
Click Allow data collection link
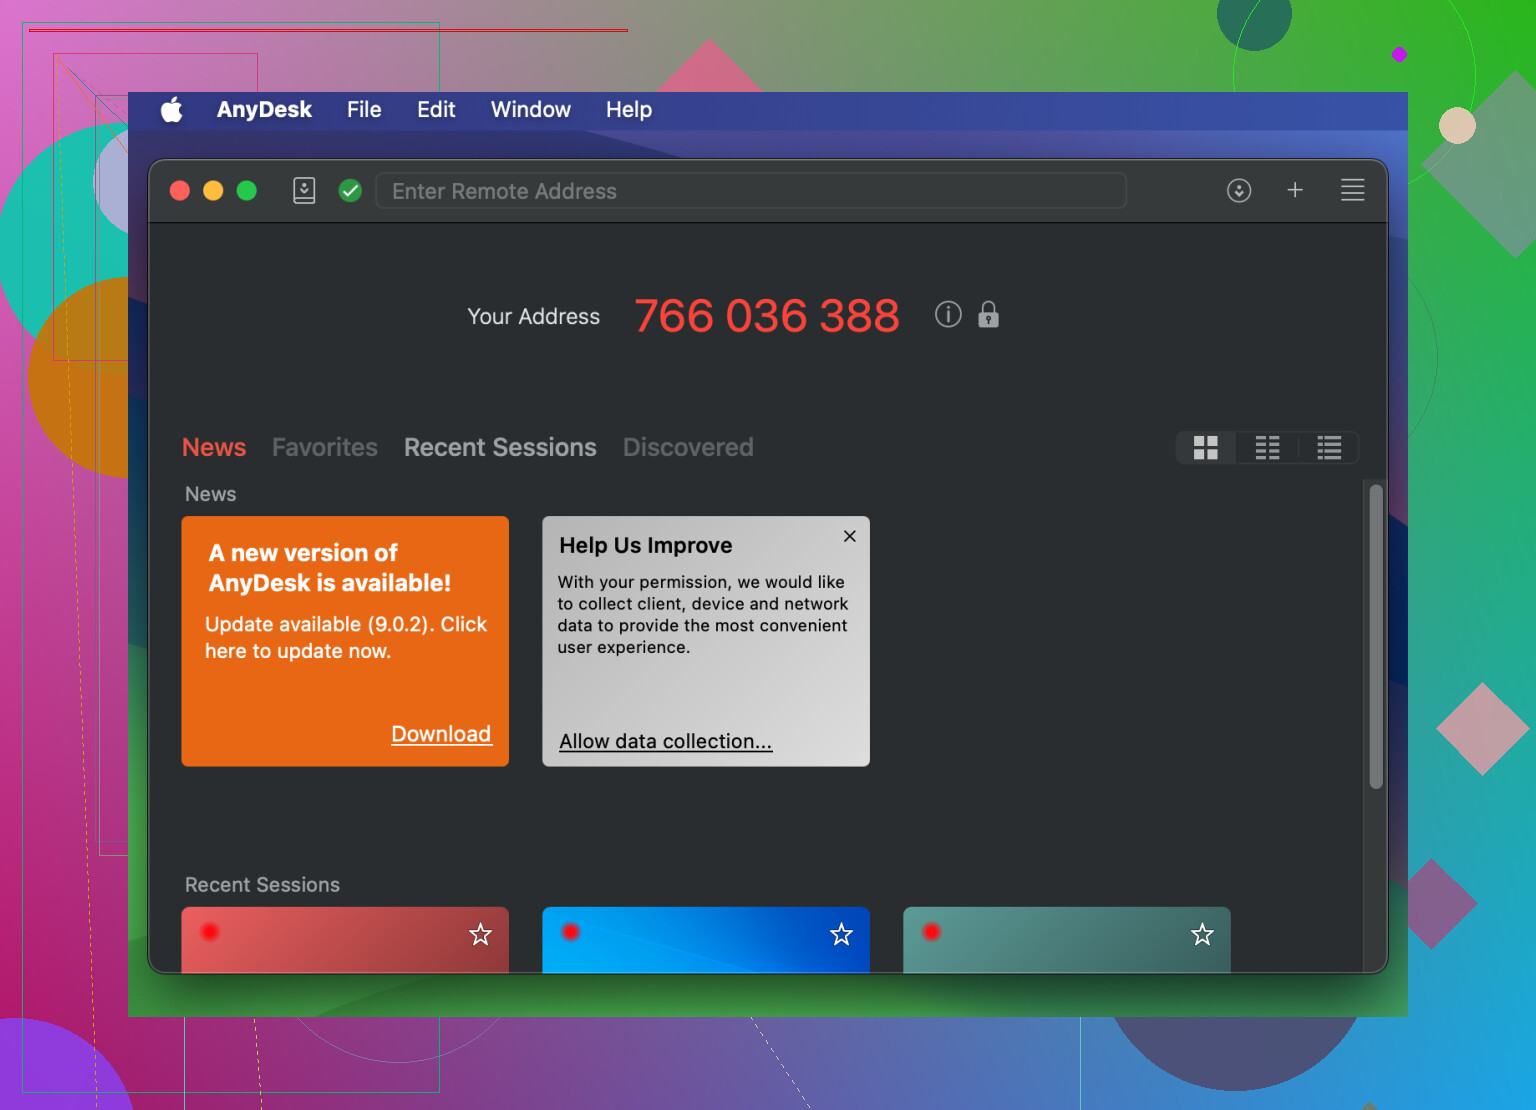[x=666, y=741]
